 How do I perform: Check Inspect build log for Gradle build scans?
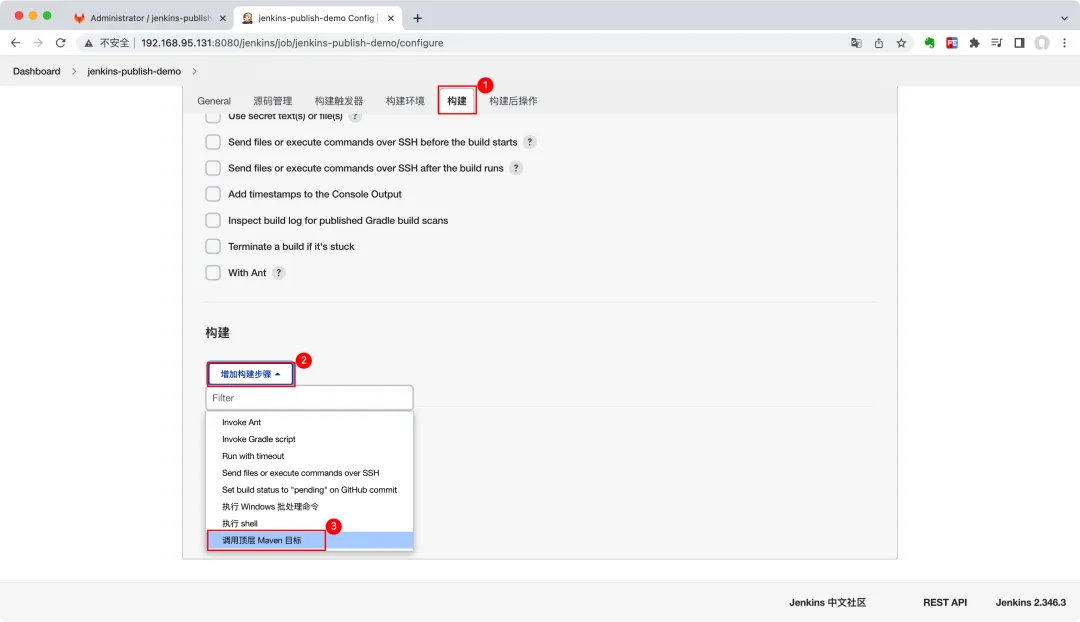[213, 220]
